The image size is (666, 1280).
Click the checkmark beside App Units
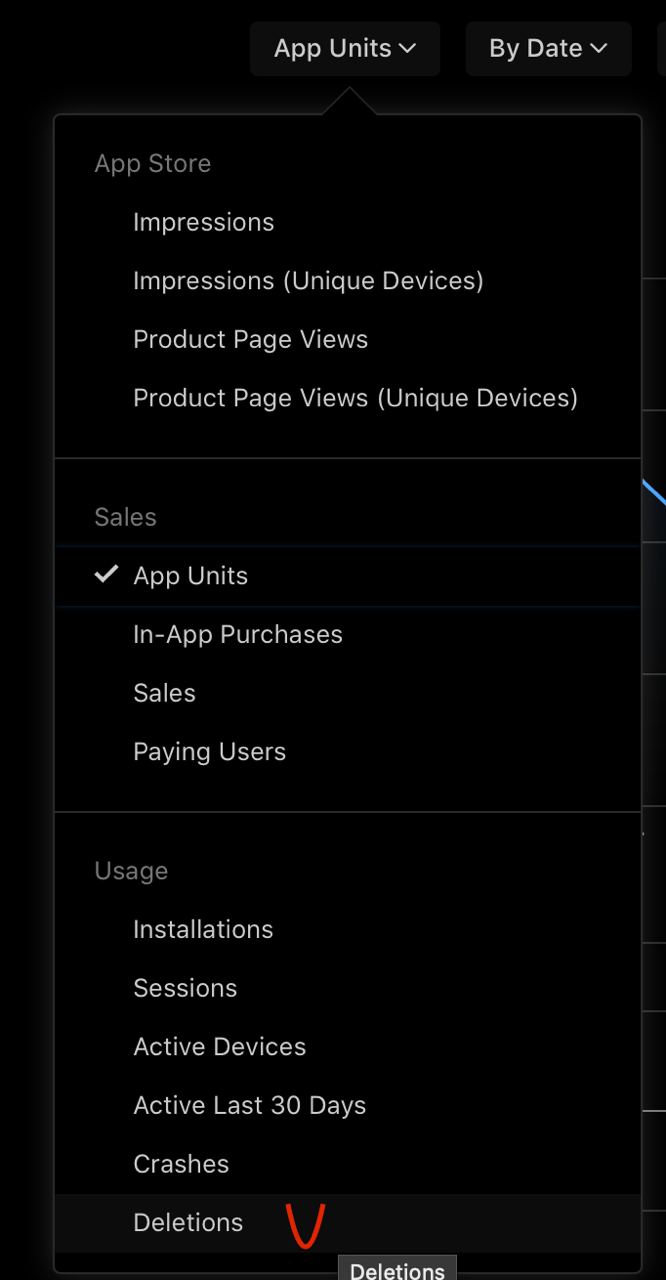(x=106, y=575)
